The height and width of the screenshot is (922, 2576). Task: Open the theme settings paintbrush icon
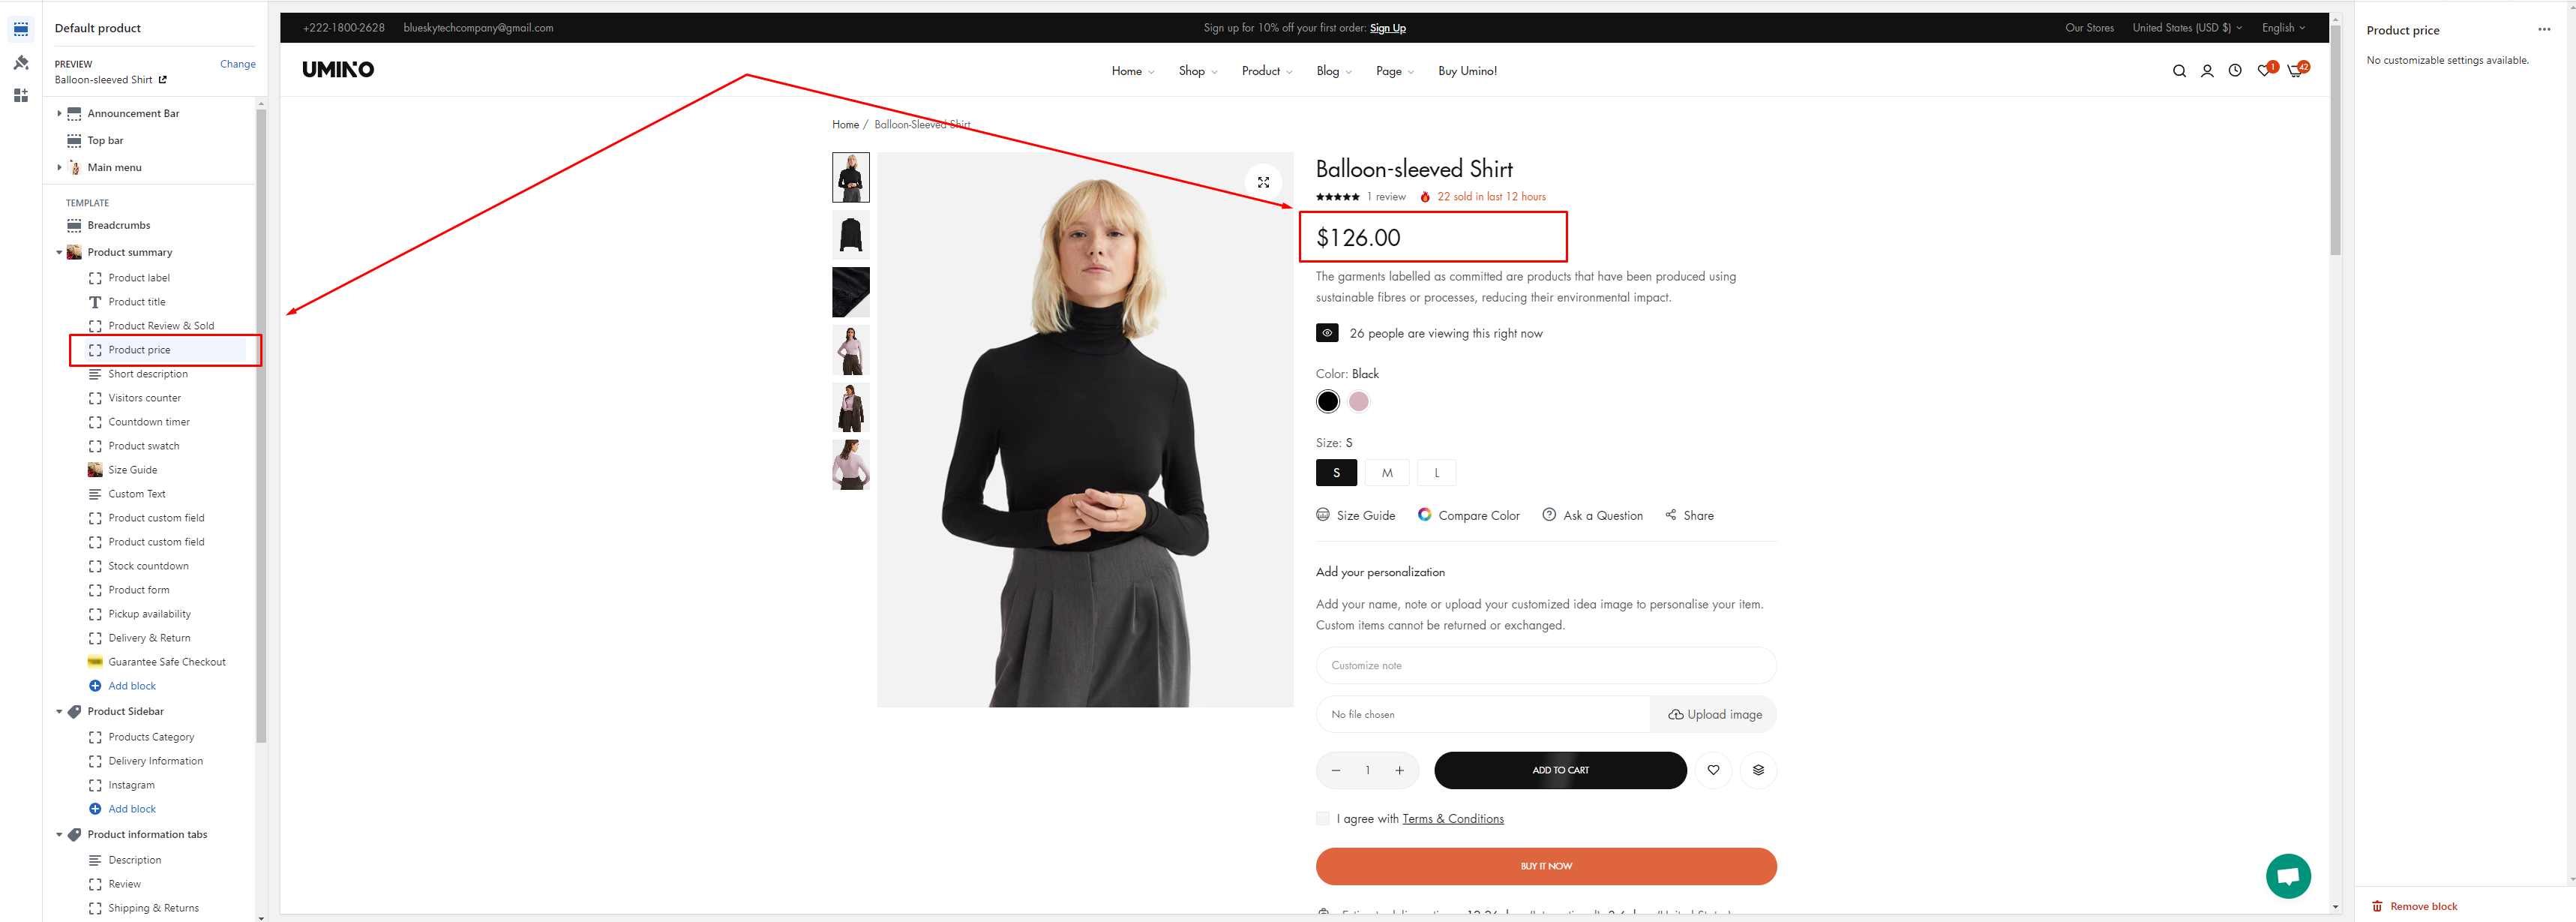pyautogui.click(x=21, y=63)
